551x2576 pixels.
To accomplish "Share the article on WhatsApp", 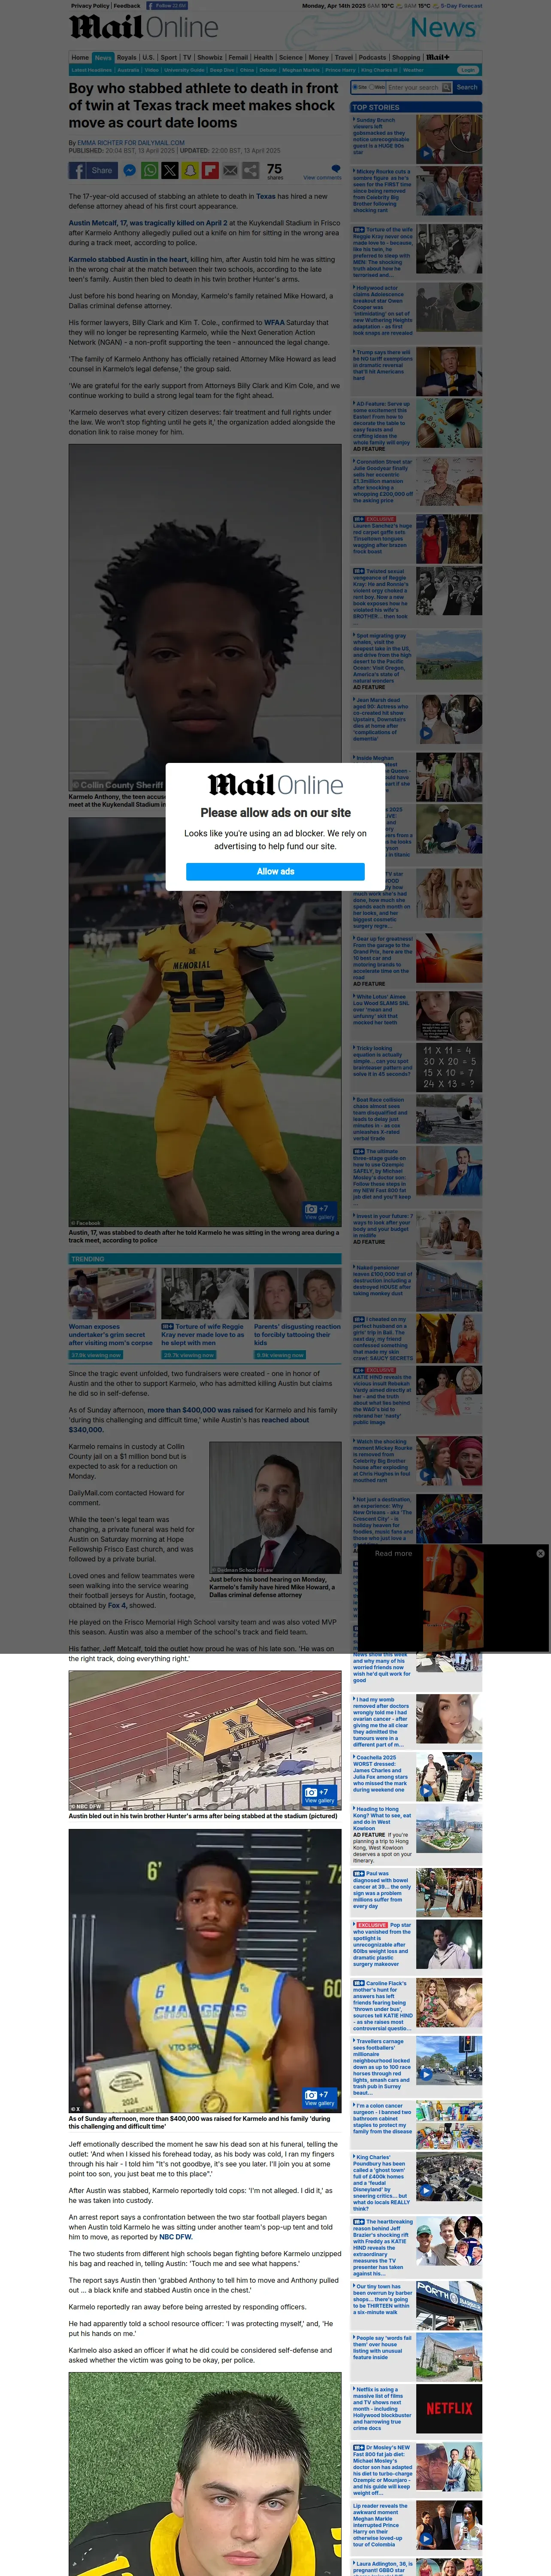I will (150, 171).
